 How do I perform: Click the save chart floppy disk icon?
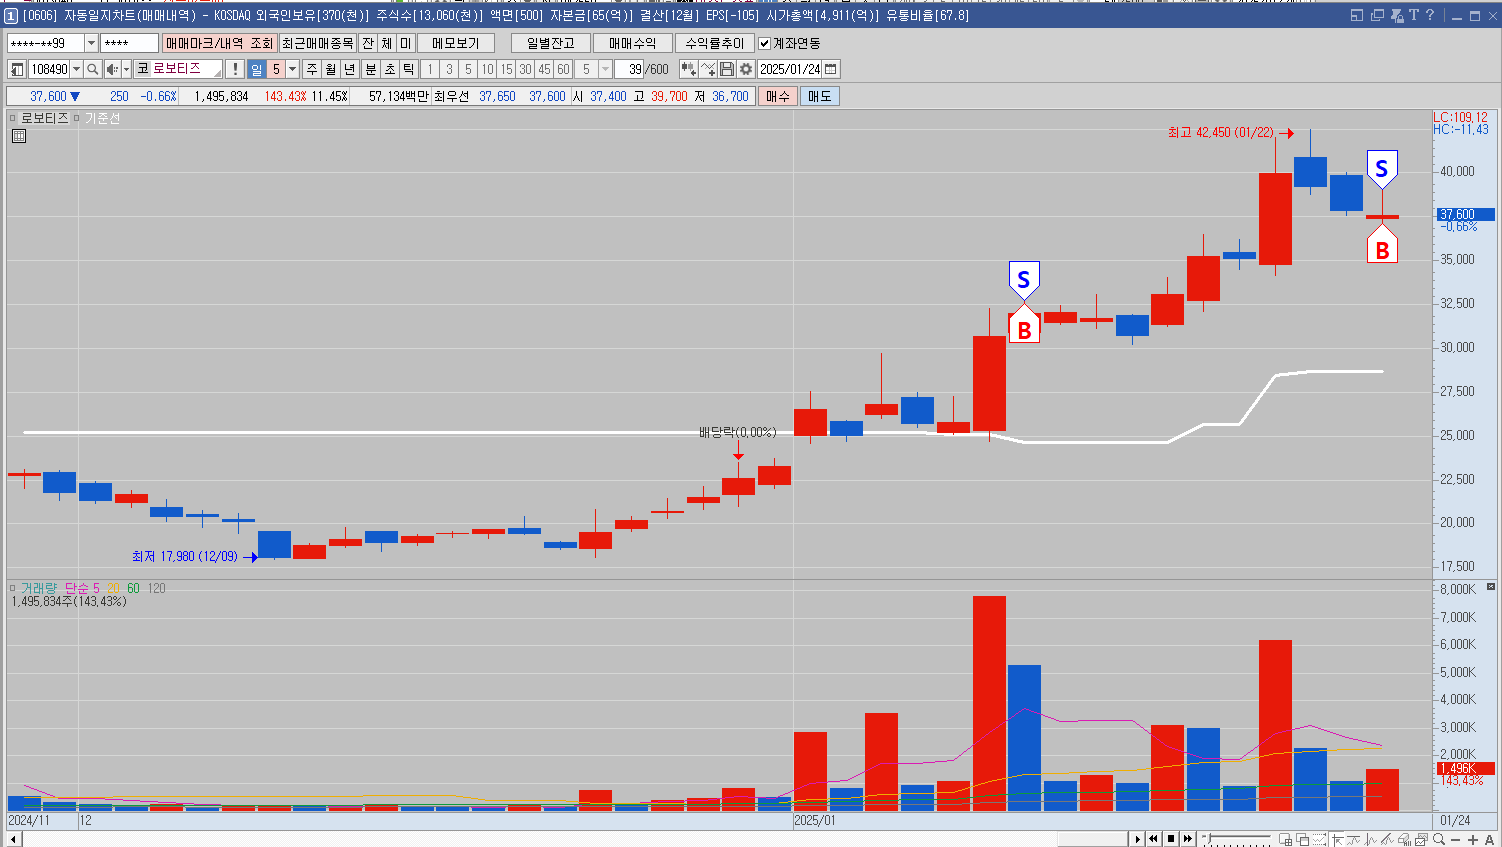(x=727, y=69)
